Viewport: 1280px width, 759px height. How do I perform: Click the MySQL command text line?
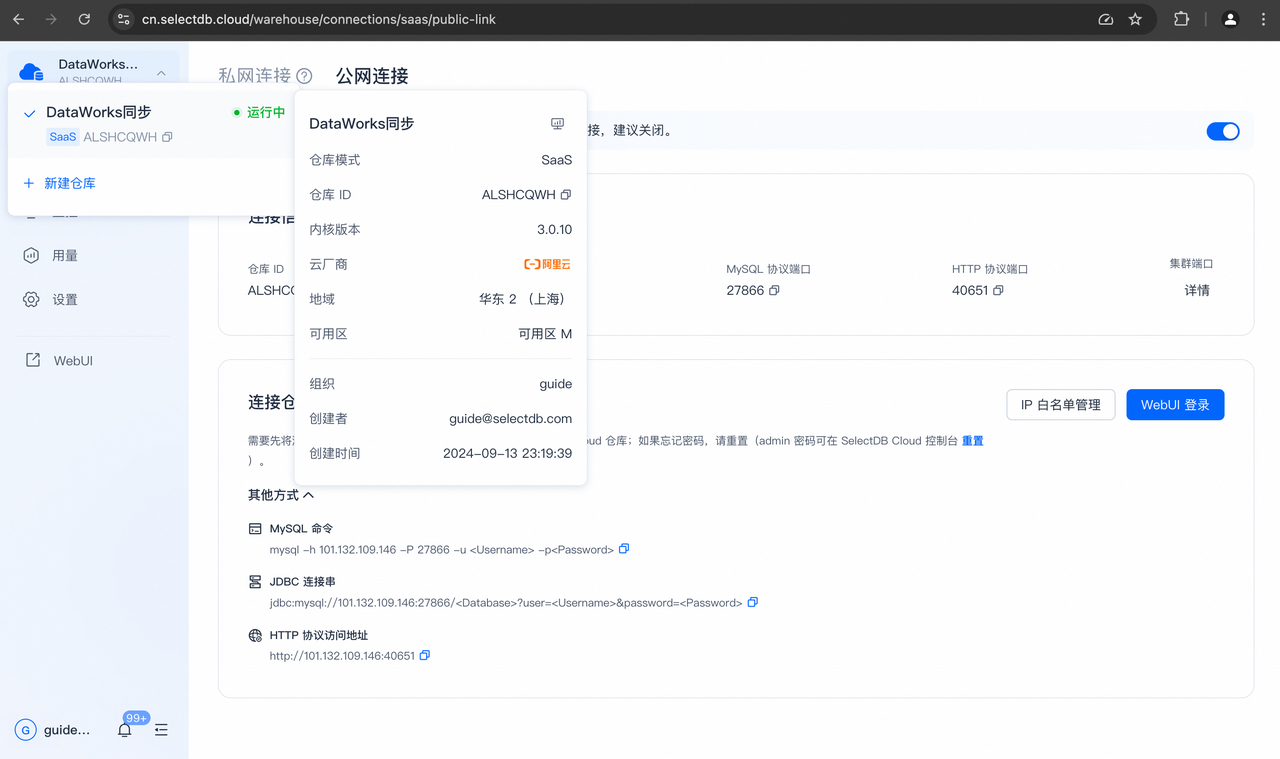(x=441, y=550)
